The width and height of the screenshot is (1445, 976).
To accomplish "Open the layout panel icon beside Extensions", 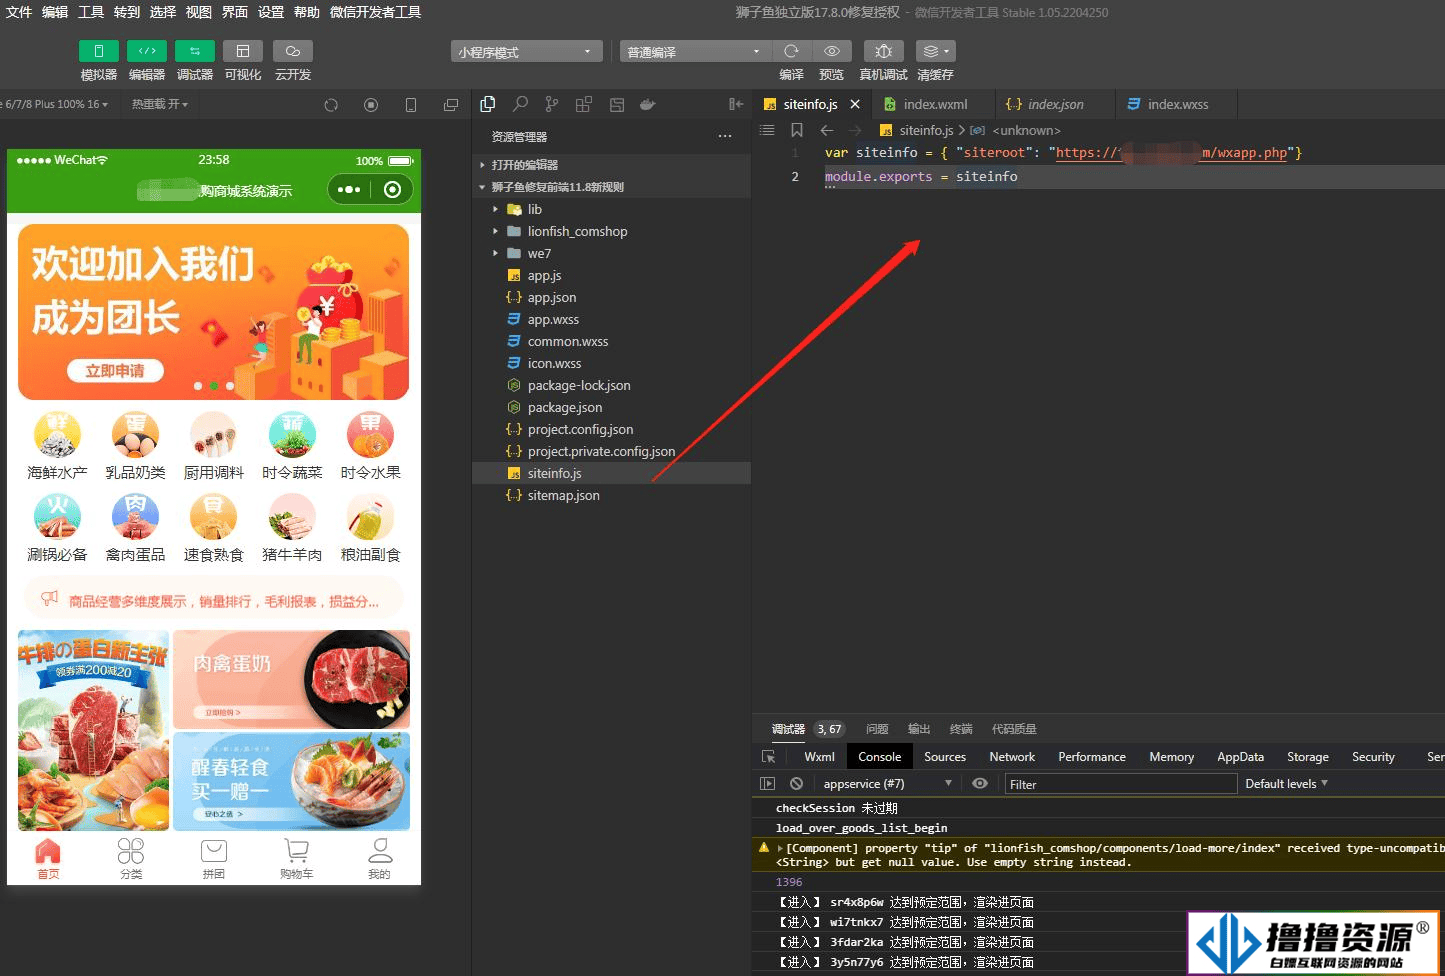I will click(x=616, y=104).
